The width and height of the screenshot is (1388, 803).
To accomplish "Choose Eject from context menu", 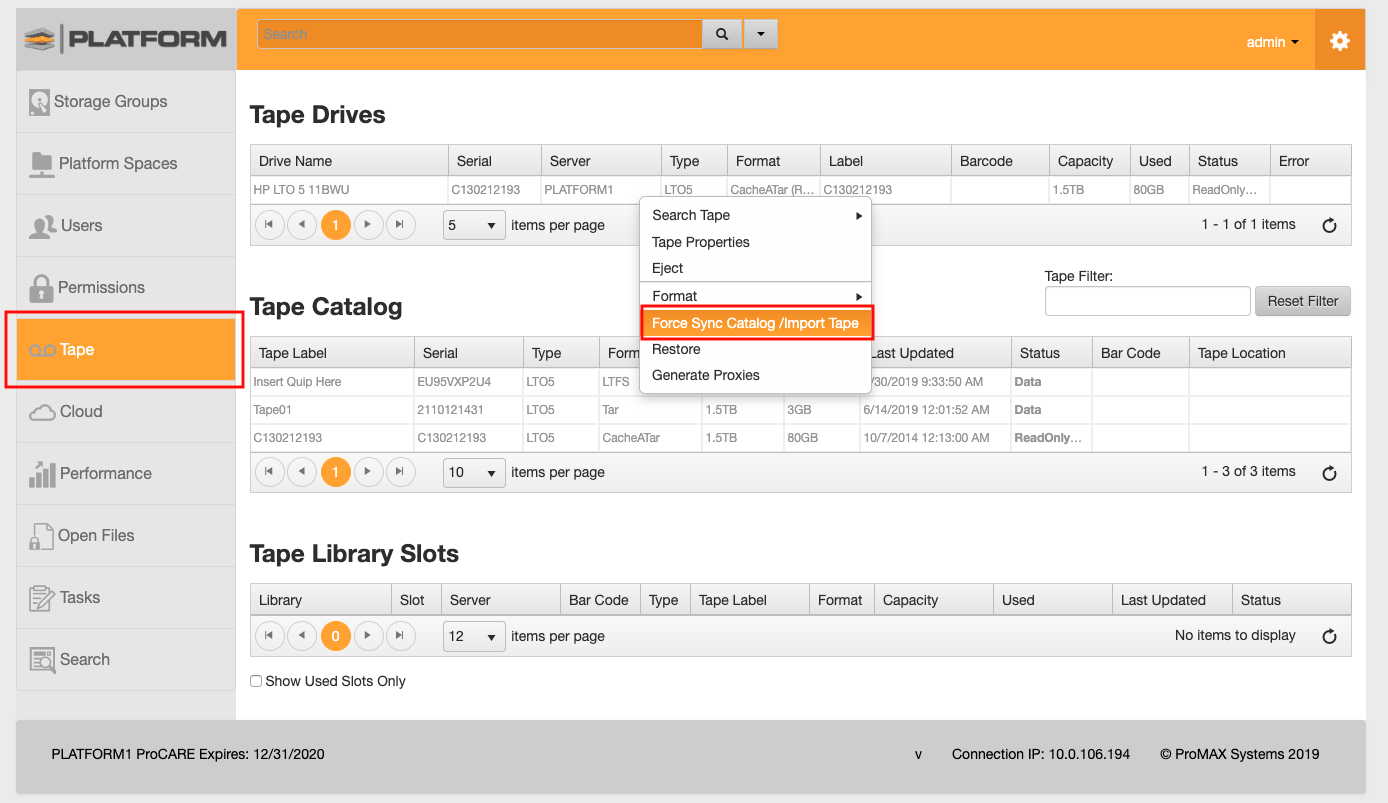I will click(756, 268).
